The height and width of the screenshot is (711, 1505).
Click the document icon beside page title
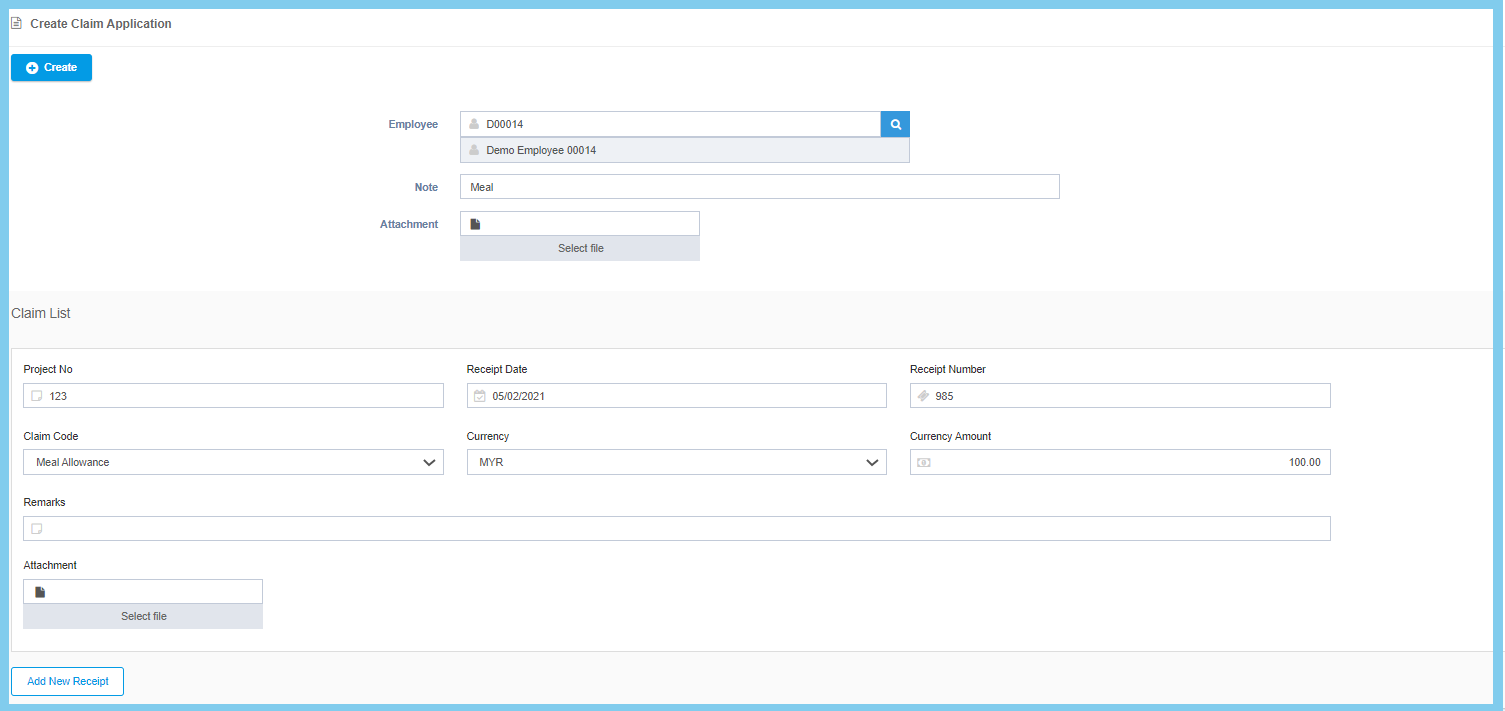pyautogui.click(x=16, y=23)
